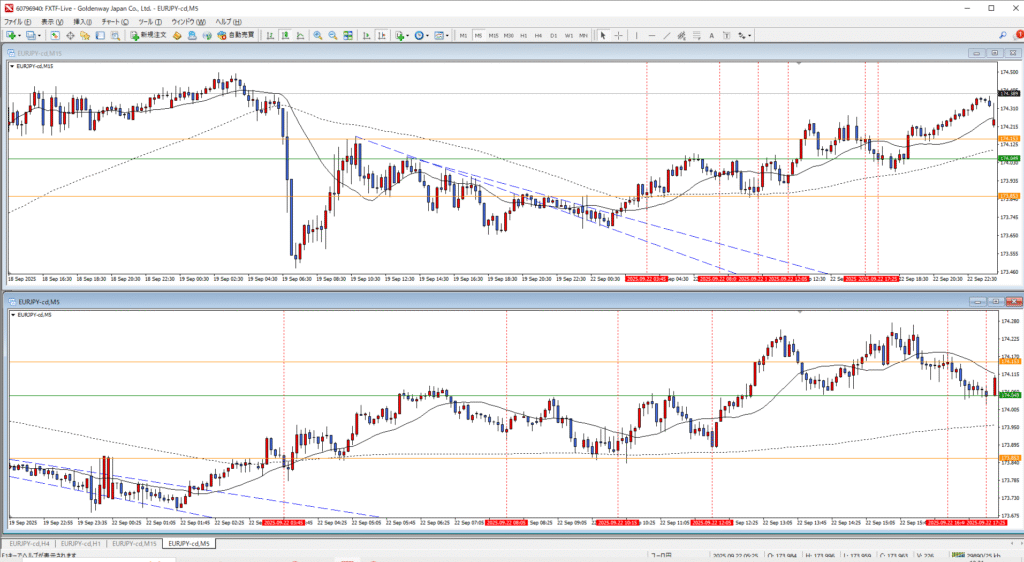Open the search magnifier icon
Screen dimensions: 1024x562
[x=1002, y=35]
